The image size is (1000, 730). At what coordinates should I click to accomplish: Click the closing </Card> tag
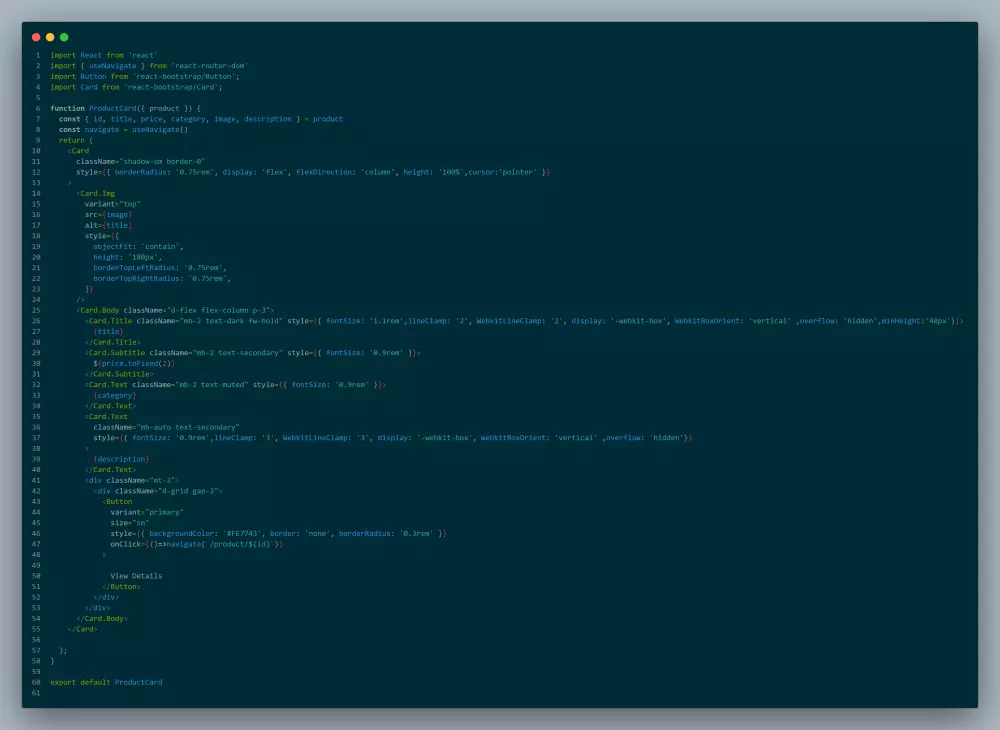(83, 629)
